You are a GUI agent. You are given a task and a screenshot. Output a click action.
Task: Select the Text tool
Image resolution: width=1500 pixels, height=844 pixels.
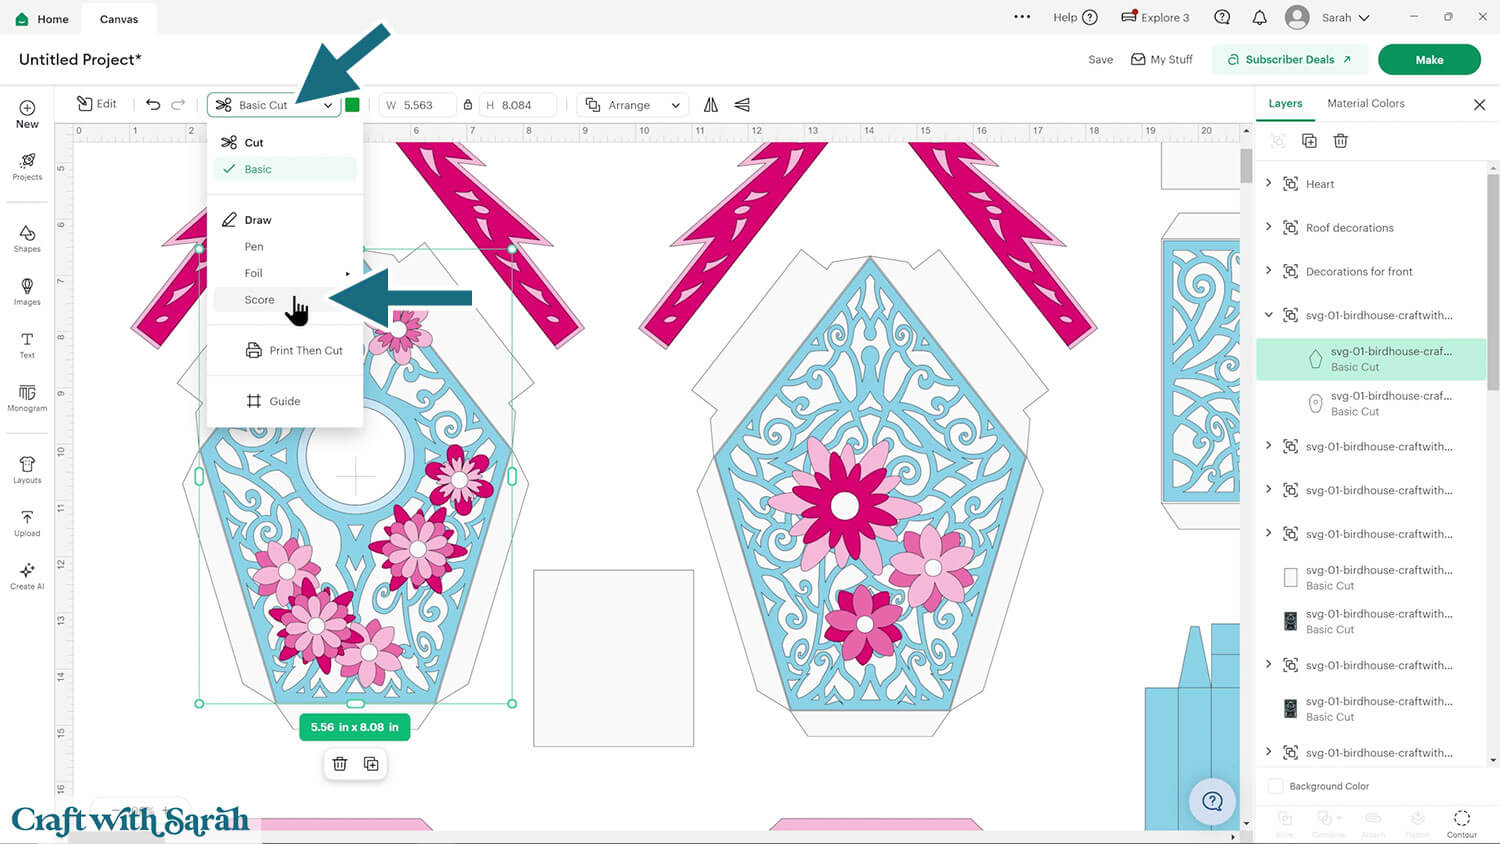pyautogui.click(x=27, y=345)
